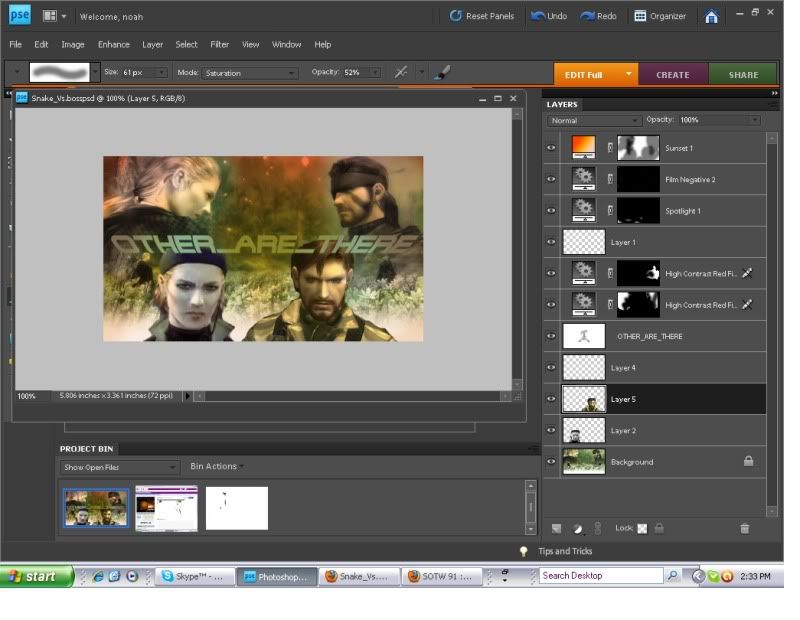The image size is (800, 620).
Task: Hide Layer 1 using eye icon
Action: (x=551, y=242)
